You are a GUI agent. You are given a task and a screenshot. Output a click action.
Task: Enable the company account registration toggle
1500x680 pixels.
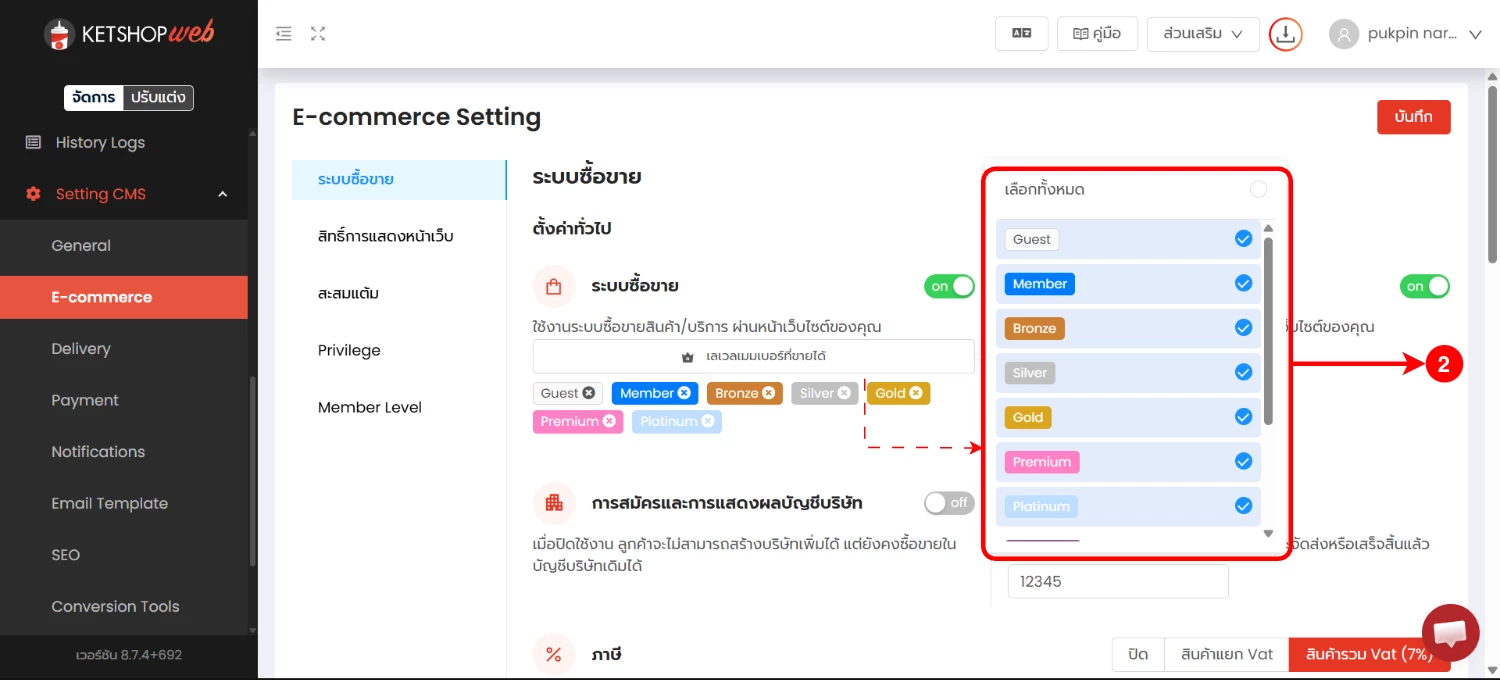(949, 503)
